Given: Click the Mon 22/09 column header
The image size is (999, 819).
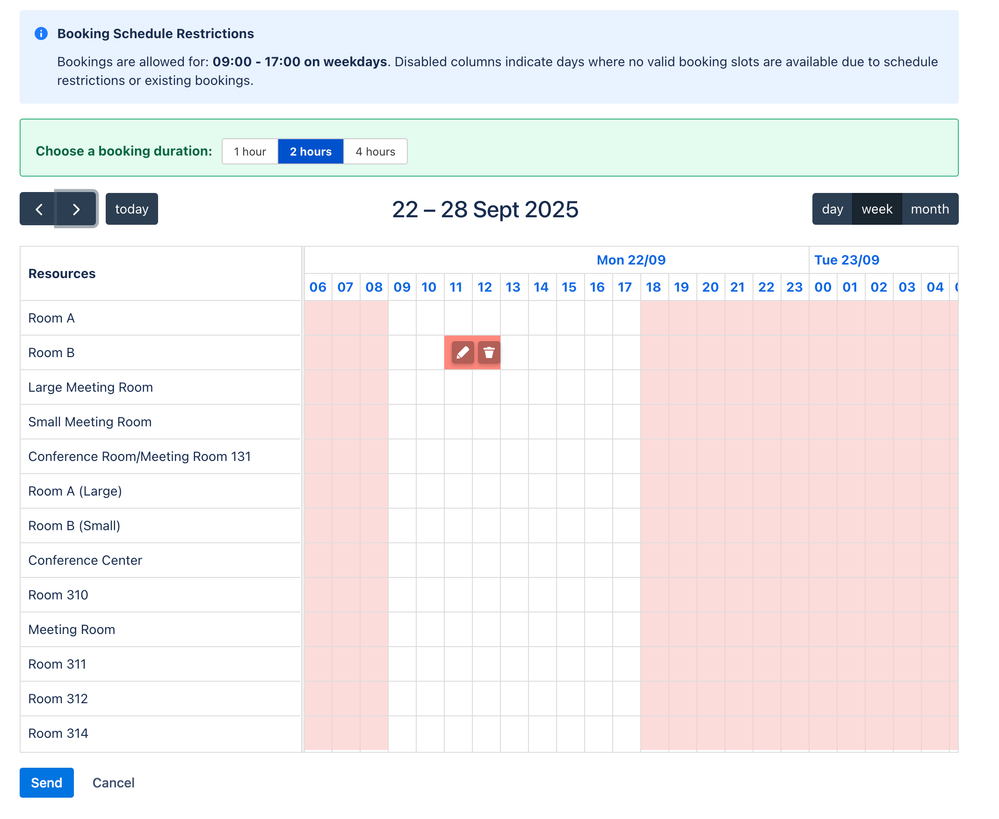Looking at the screenshot, I should pos(630,260).
